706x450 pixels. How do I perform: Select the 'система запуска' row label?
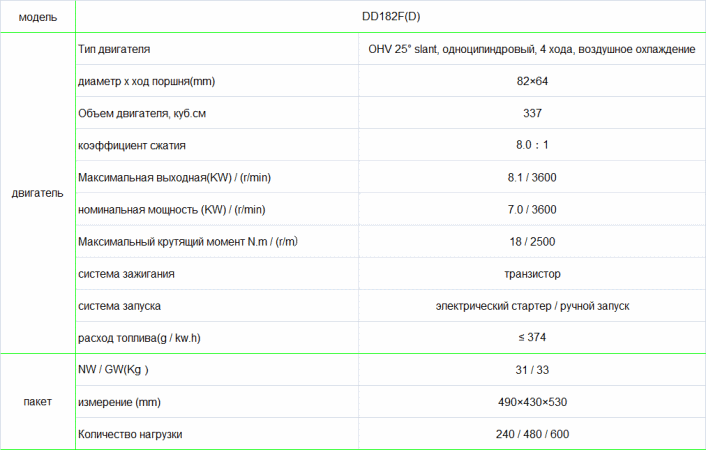120,305
